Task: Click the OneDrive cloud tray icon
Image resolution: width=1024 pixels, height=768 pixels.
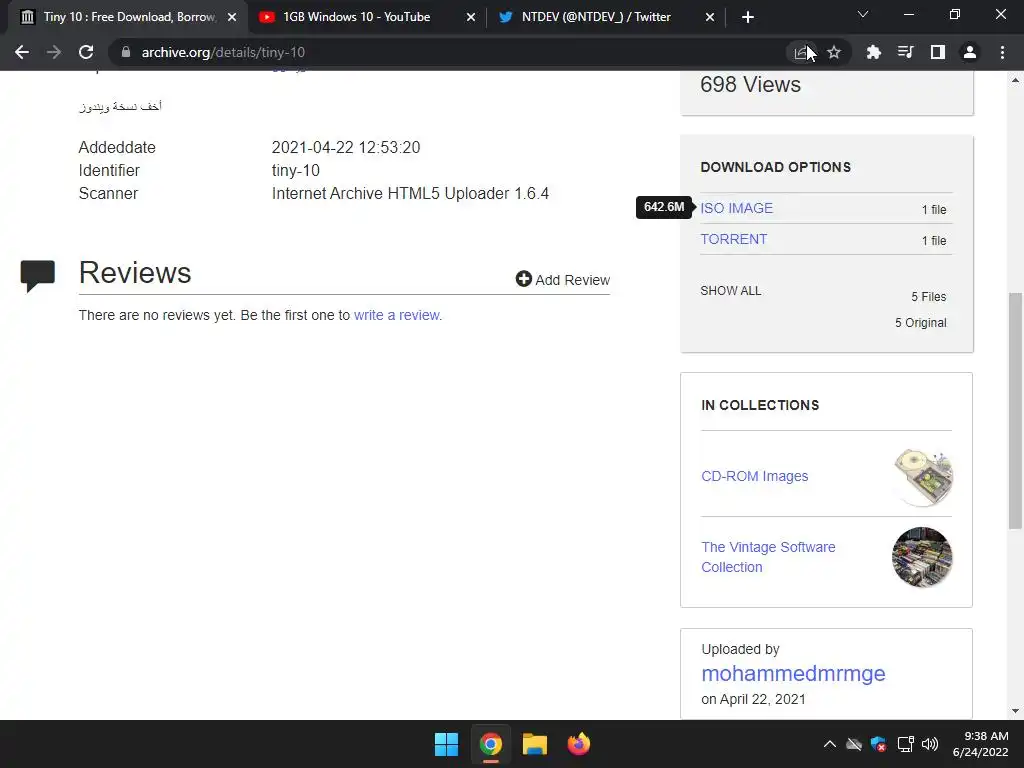Action: [x=854, y=744]
